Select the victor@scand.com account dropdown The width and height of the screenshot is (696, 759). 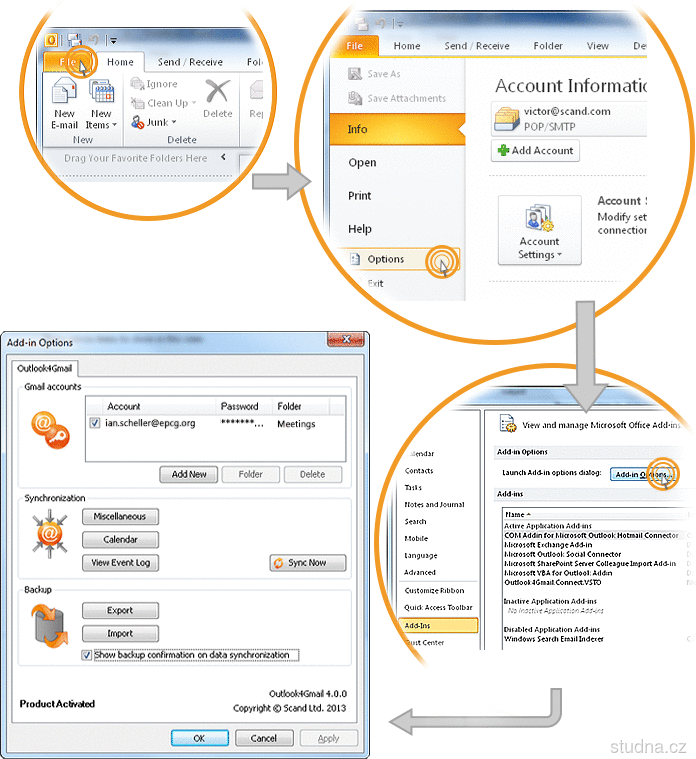pyautogui.click(x=569, y=119)
